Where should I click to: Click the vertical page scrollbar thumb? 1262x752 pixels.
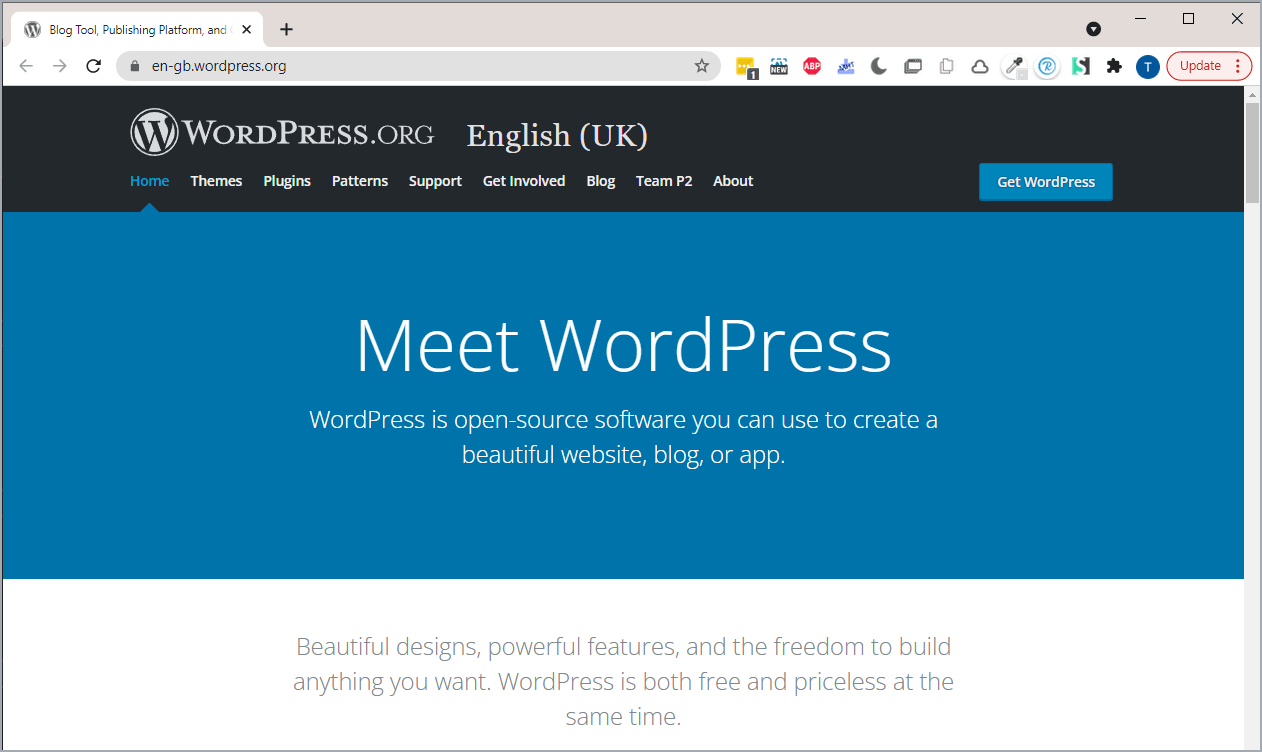(1252, 150)
